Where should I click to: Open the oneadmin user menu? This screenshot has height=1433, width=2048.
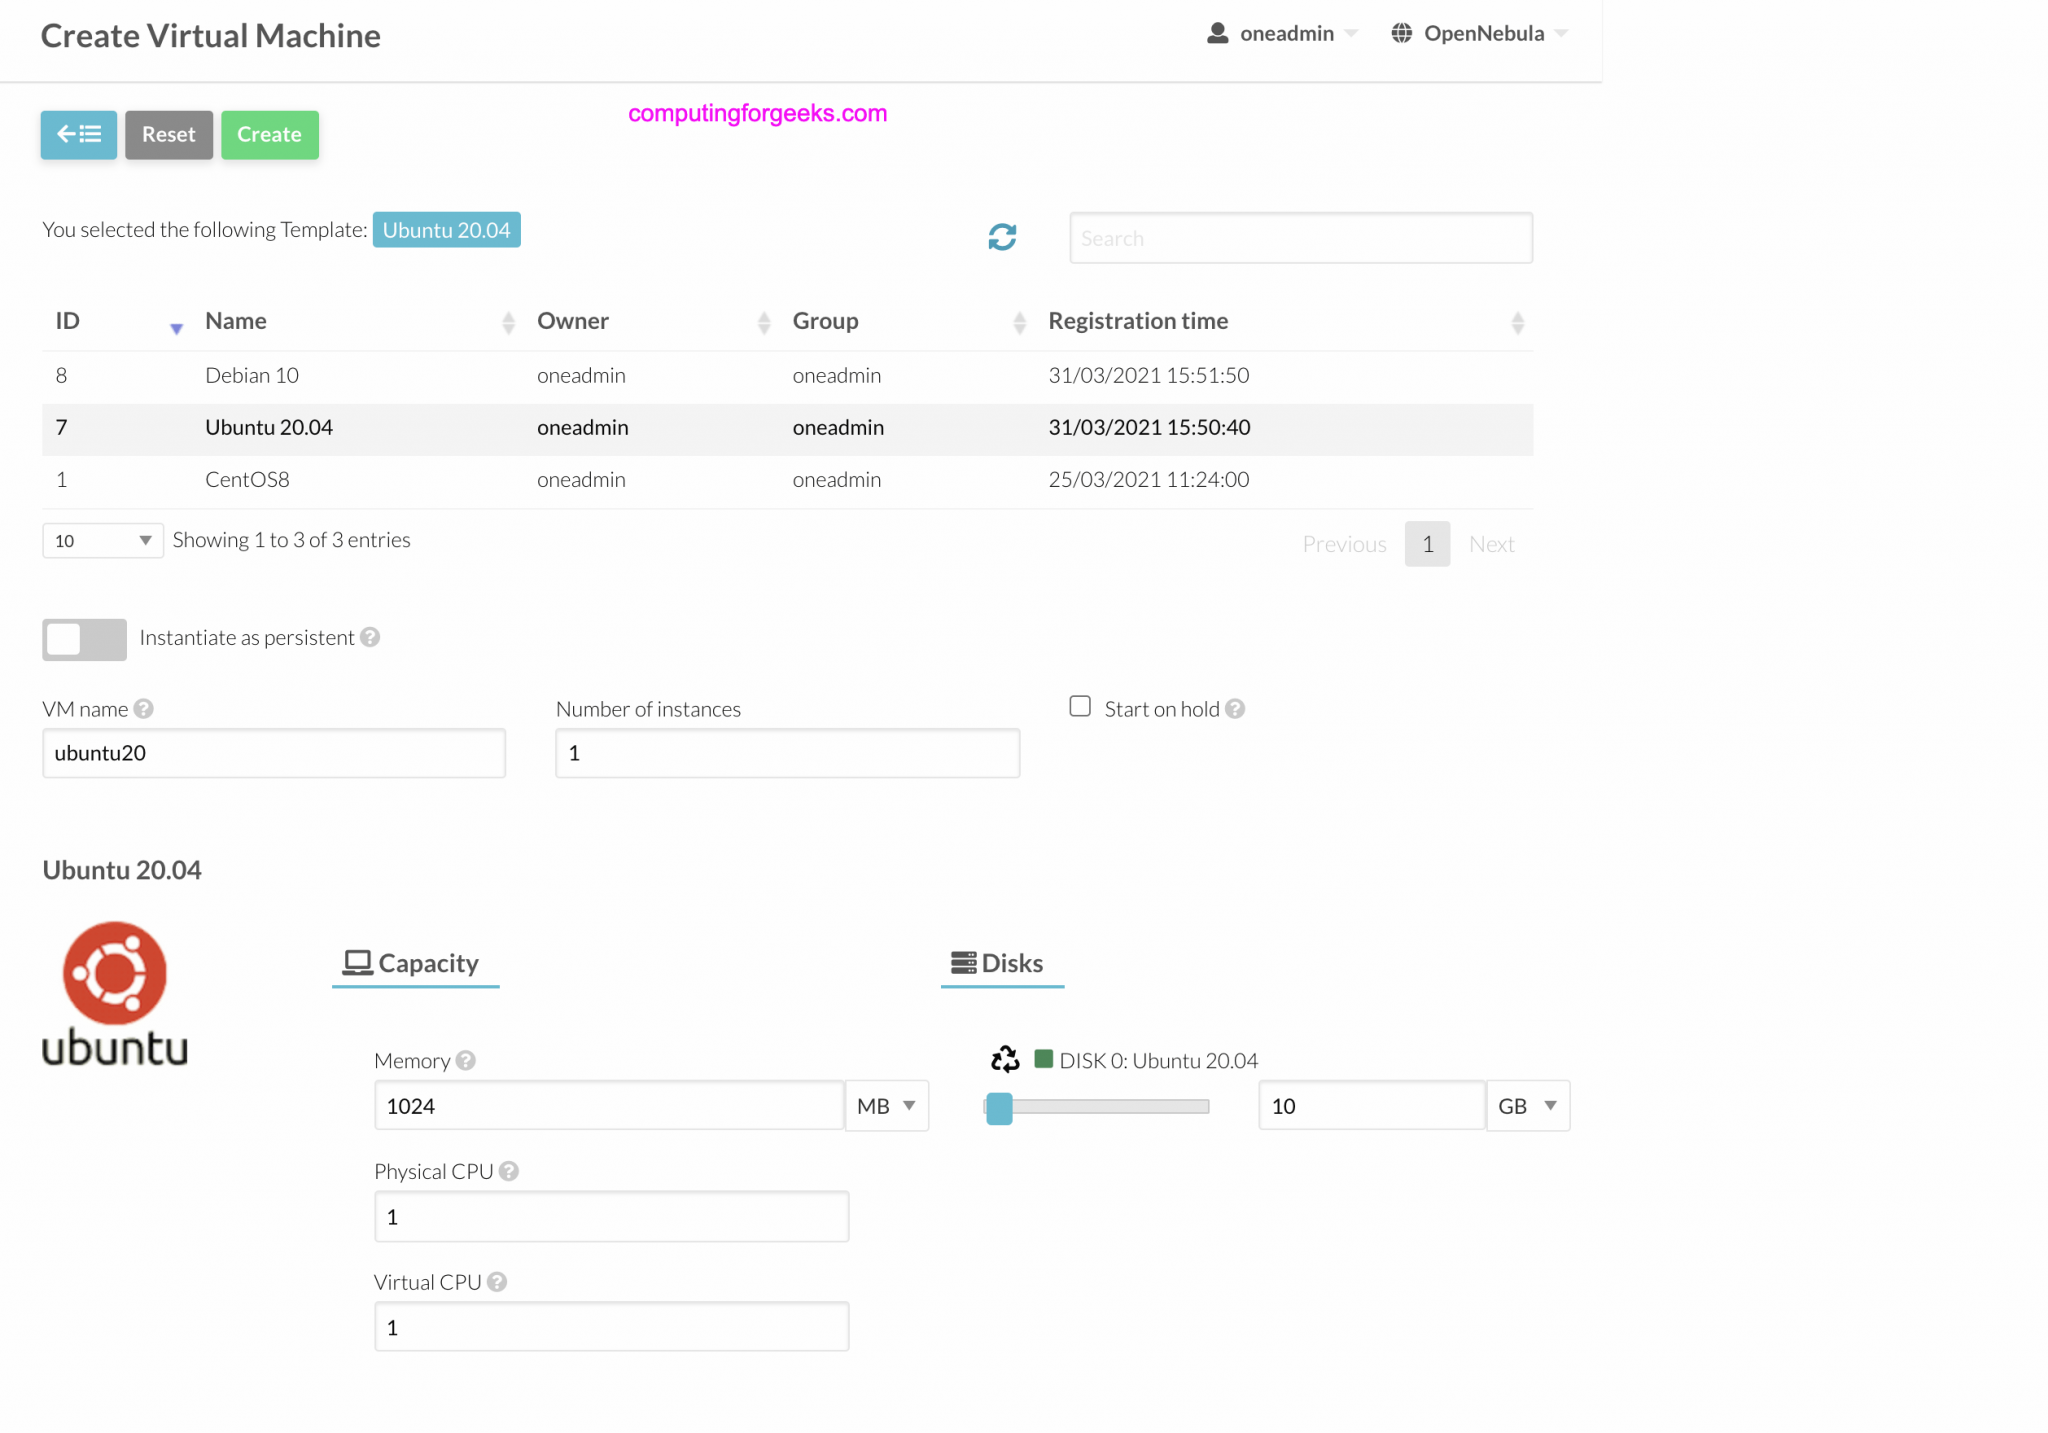pos(1284,34)
